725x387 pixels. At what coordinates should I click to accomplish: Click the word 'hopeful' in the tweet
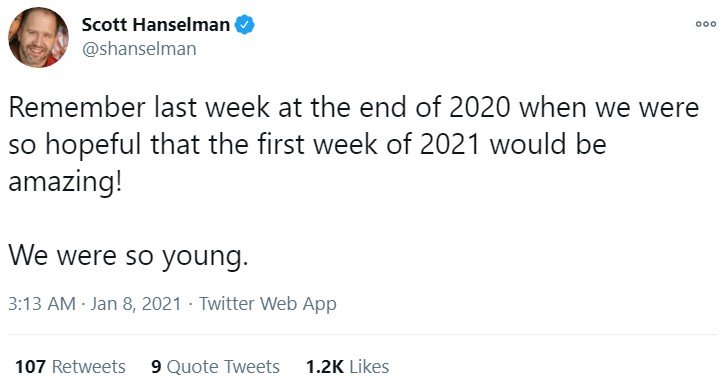(x=92, y=146)
